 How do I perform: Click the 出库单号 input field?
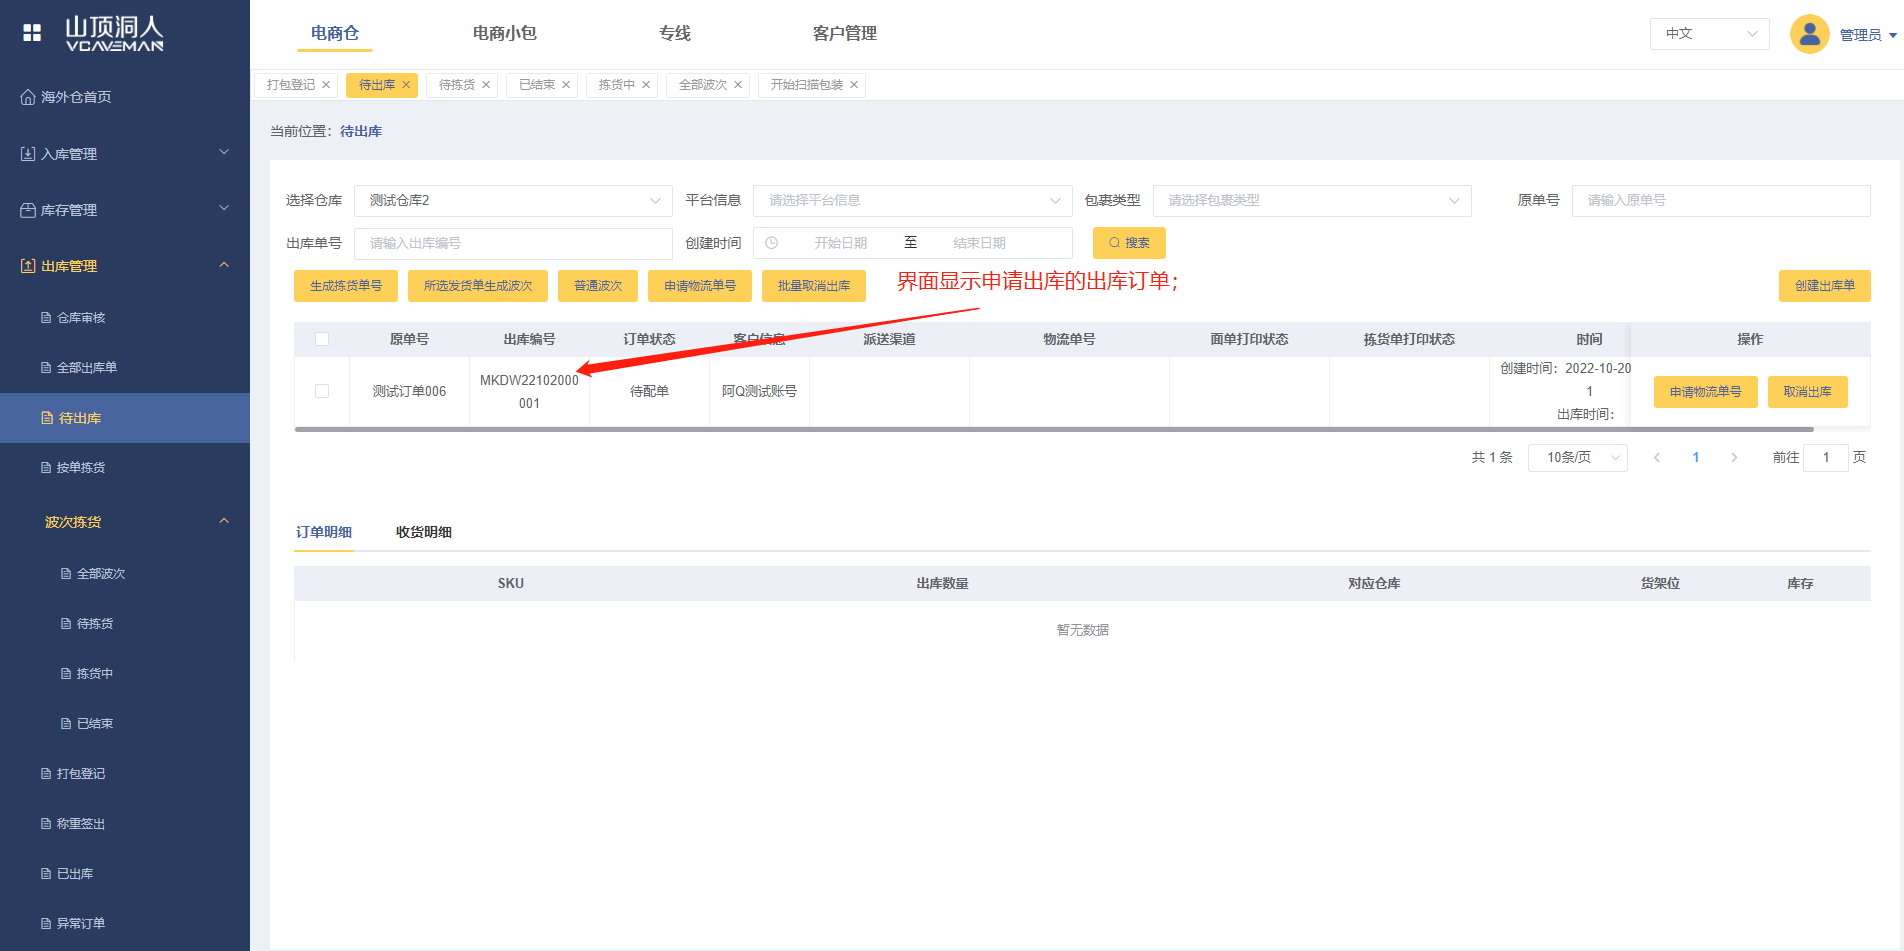click(512, 243)
